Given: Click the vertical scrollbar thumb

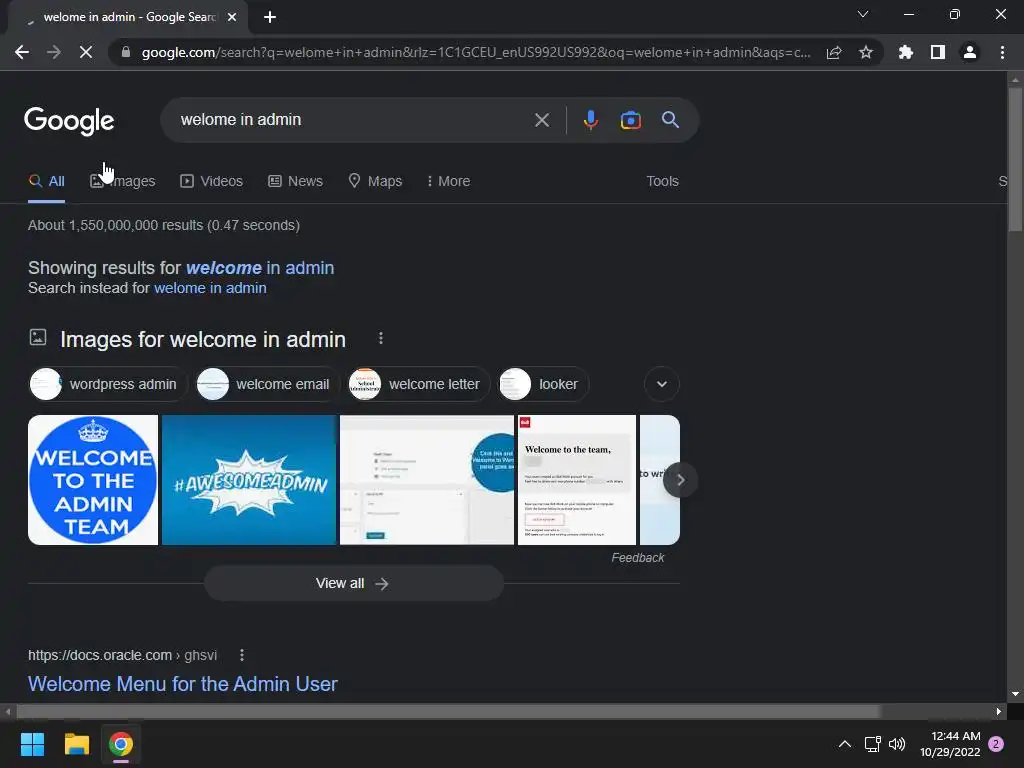Looking at the screenshot, I should coord(1015,159).
